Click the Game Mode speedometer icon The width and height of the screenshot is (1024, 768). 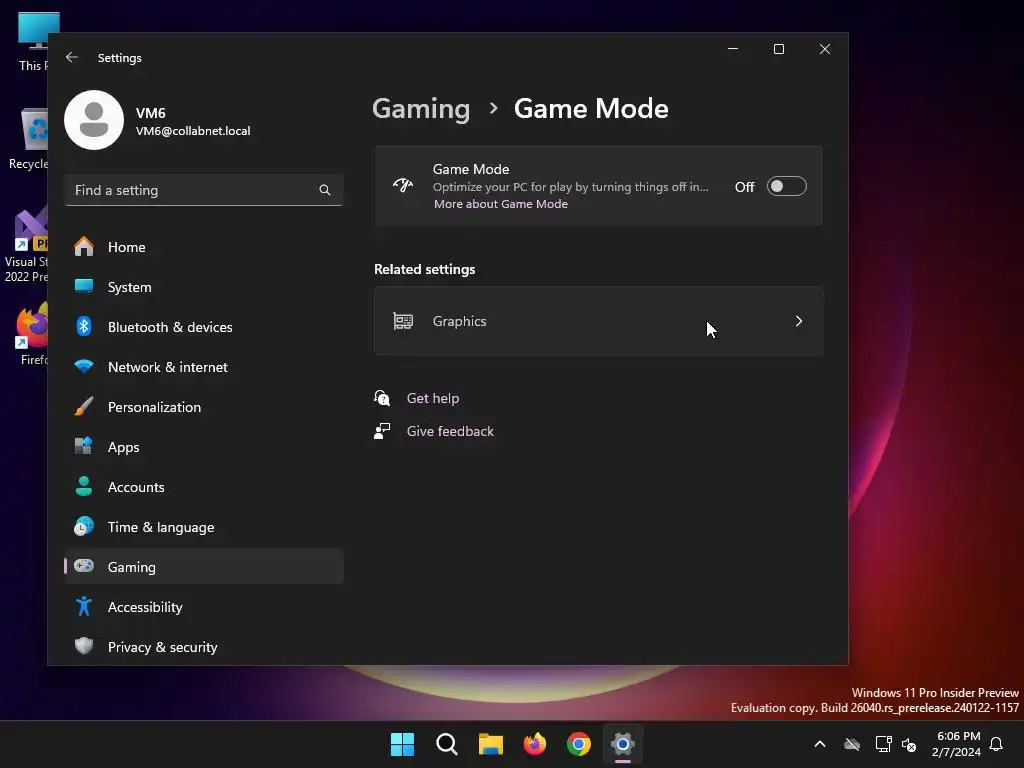point(403,185)
